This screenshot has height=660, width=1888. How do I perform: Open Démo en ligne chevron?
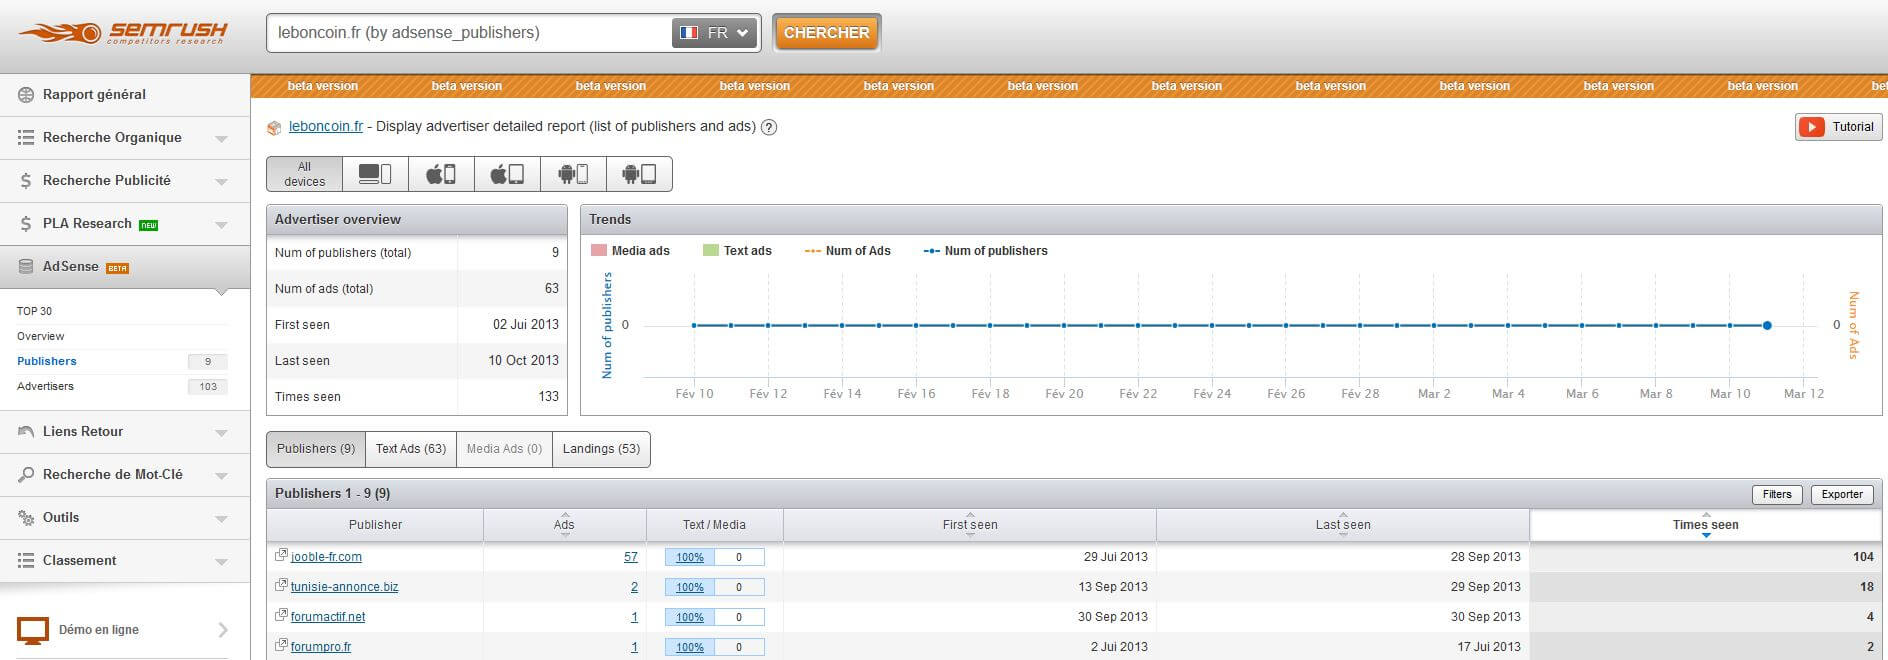(x=223, y=630)
